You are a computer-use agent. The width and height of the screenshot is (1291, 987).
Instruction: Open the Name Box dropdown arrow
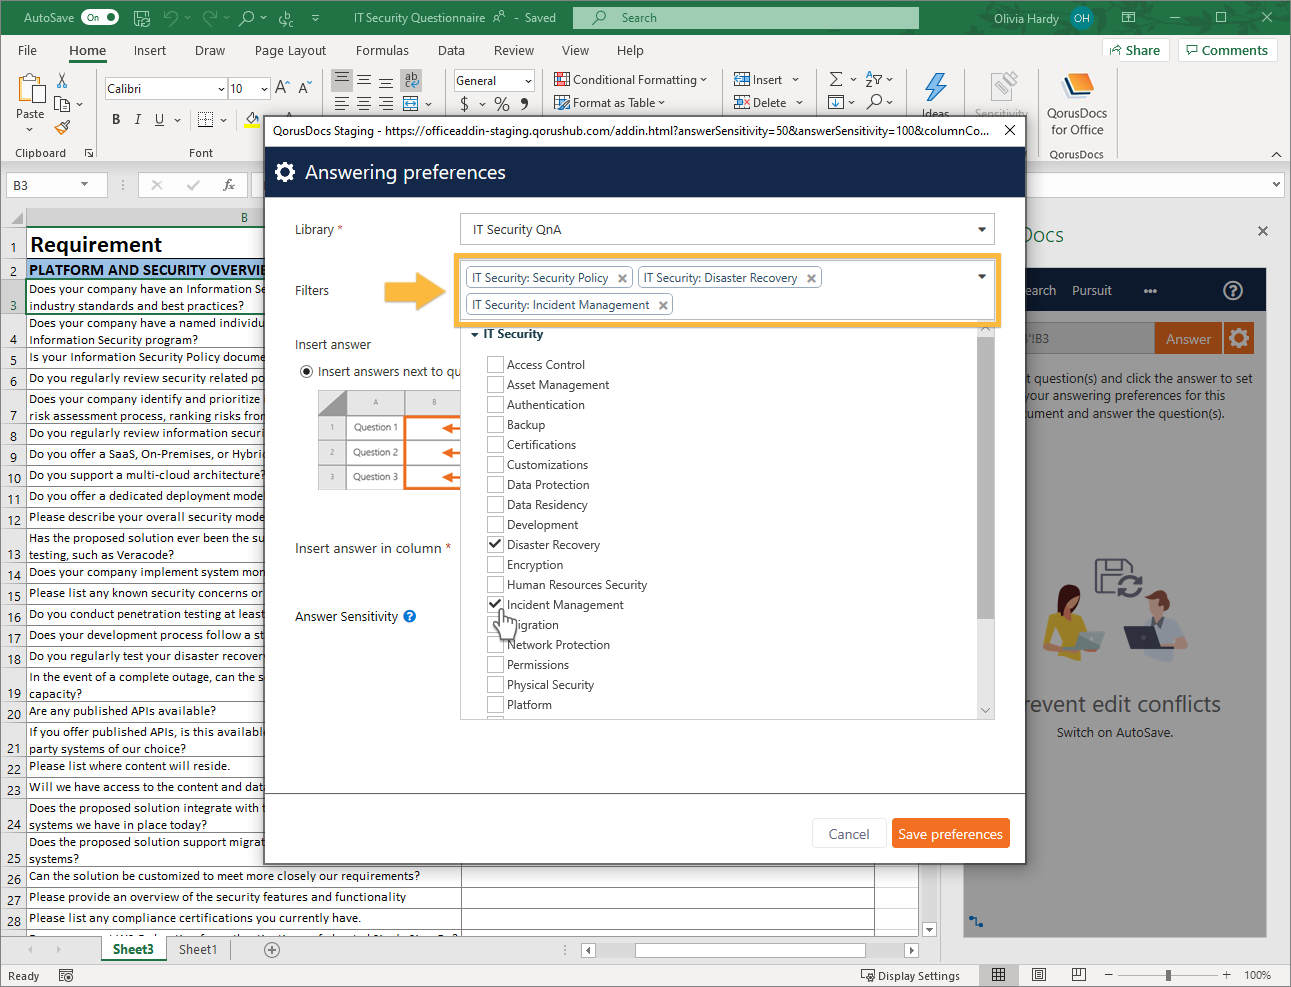85,185
